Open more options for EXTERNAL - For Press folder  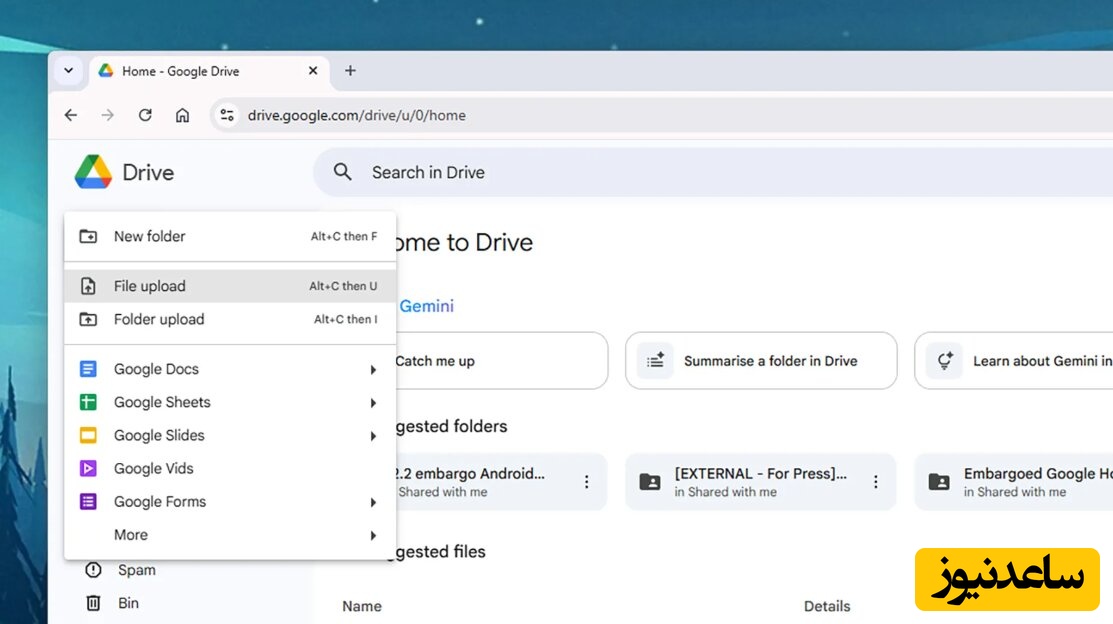click(875, 482)
